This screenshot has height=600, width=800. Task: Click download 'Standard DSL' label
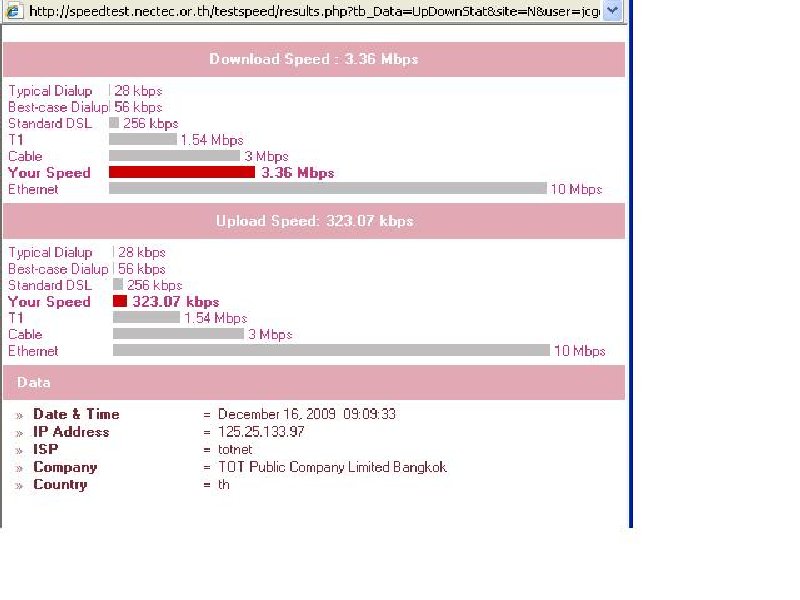tap(50, 123)
